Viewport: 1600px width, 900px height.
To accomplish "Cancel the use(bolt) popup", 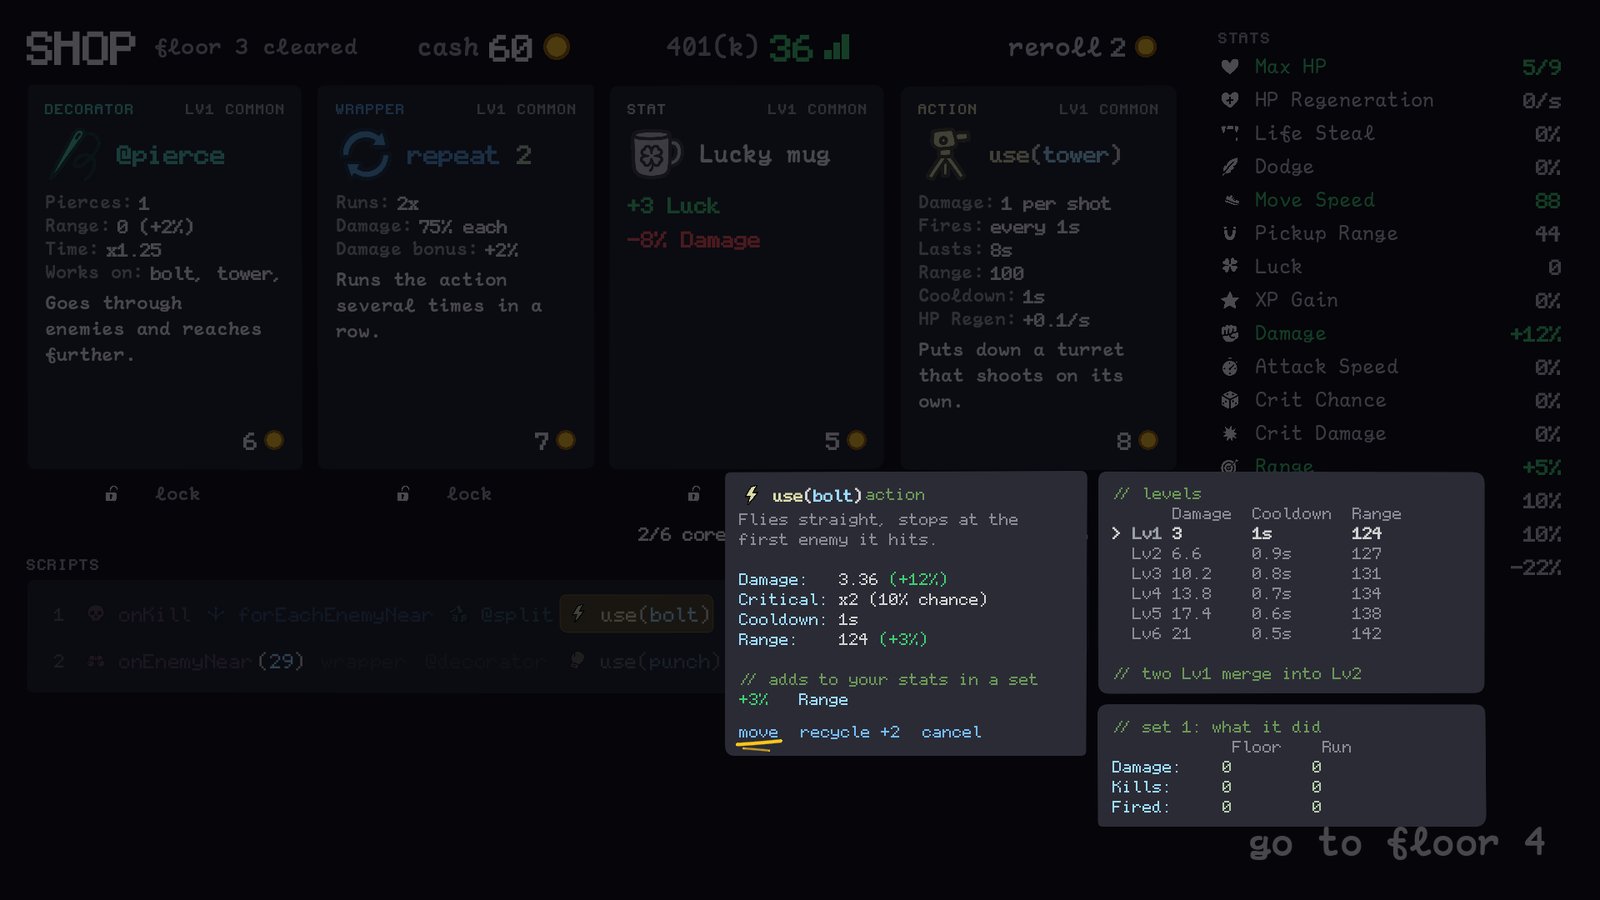I will (951, 732).
